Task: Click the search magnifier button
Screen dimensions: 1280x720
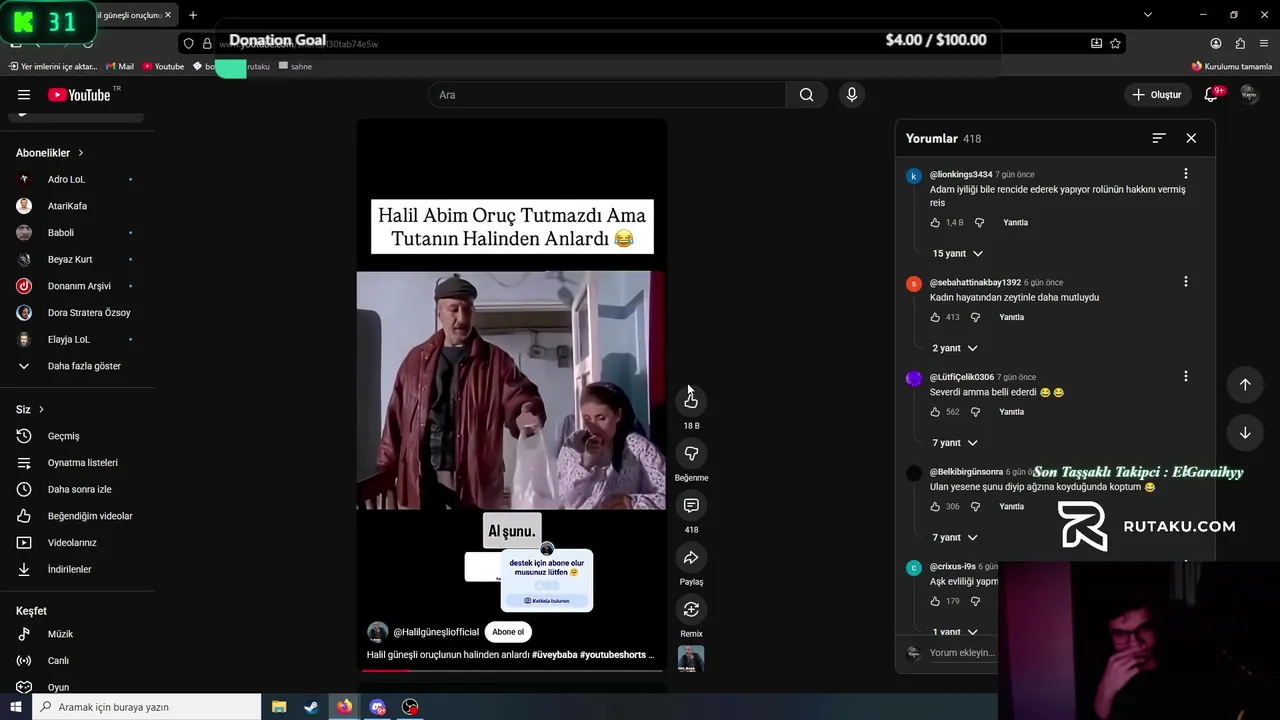Action: point(806,95)
